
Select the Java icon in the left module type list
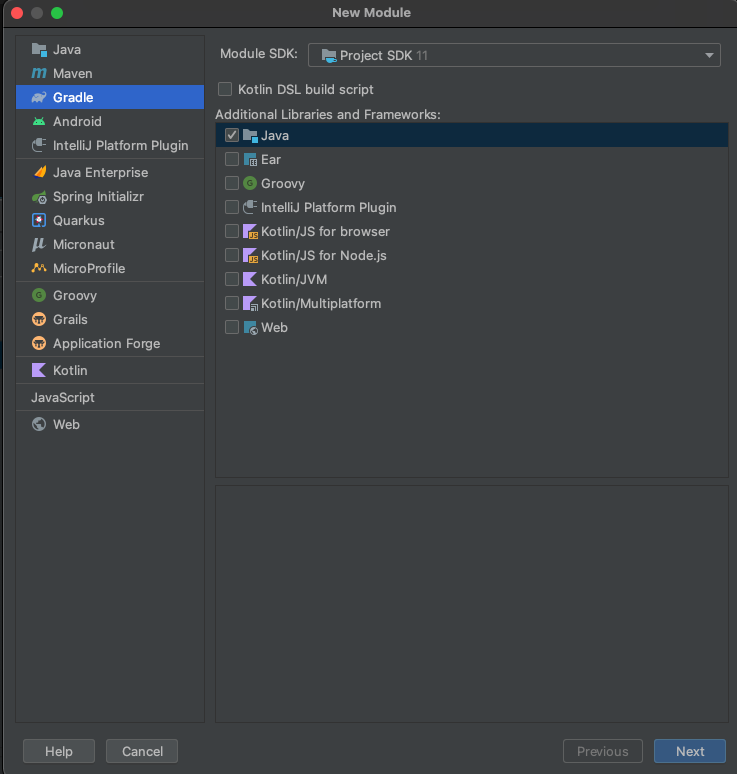click(x=39, y=49)
